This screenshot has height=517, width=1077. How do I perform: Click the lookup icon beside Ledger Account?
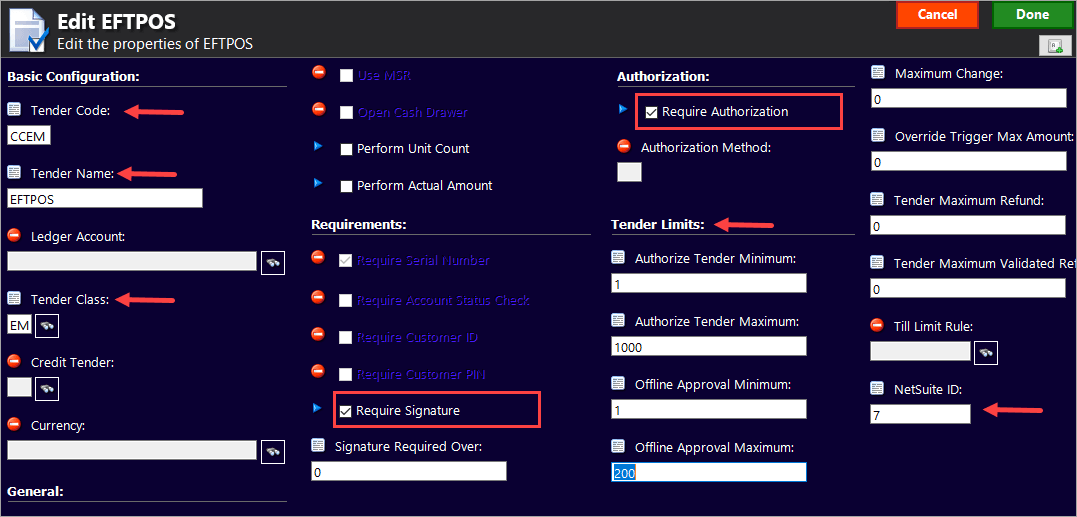pos(271,262)
